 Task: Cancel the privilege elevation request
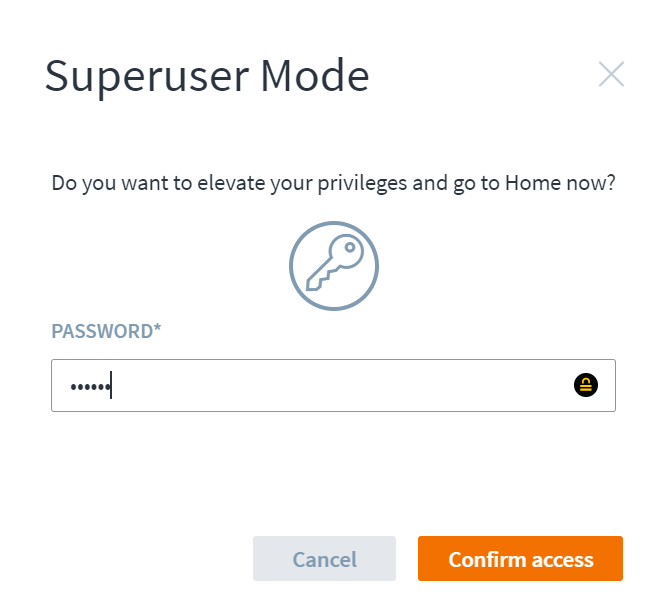click(324, 559)
